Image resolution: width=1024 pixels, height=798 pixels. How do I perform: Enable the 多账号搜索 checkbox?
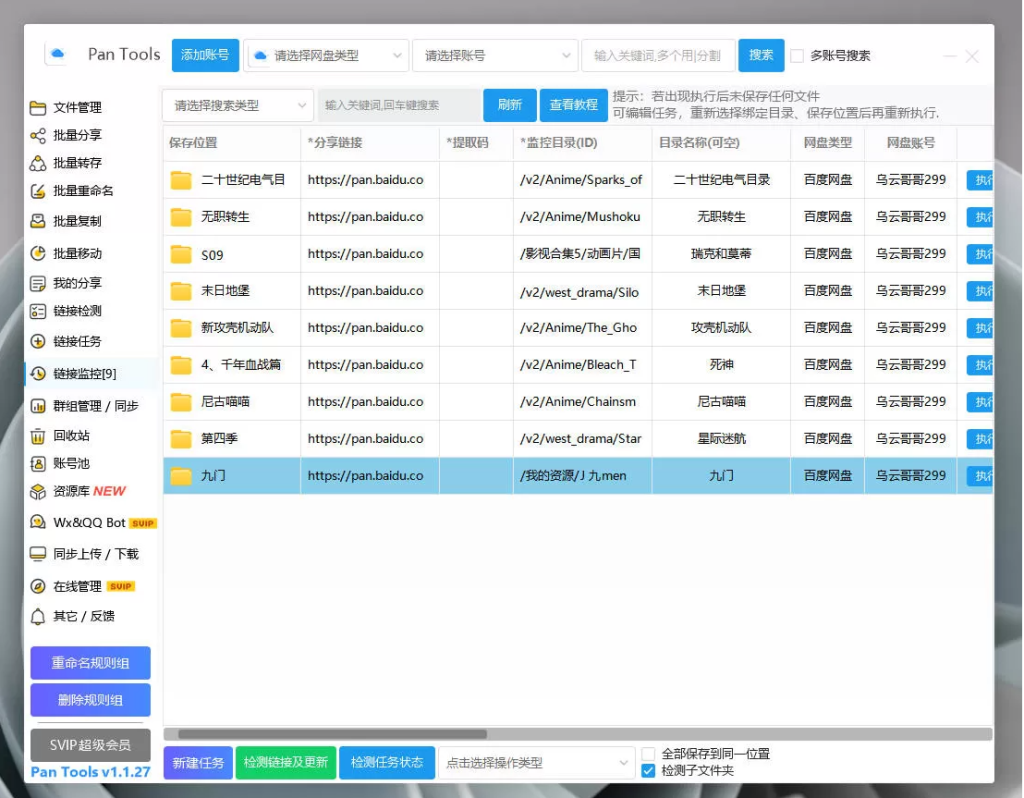pyautogui.click(x=797, y=56)
